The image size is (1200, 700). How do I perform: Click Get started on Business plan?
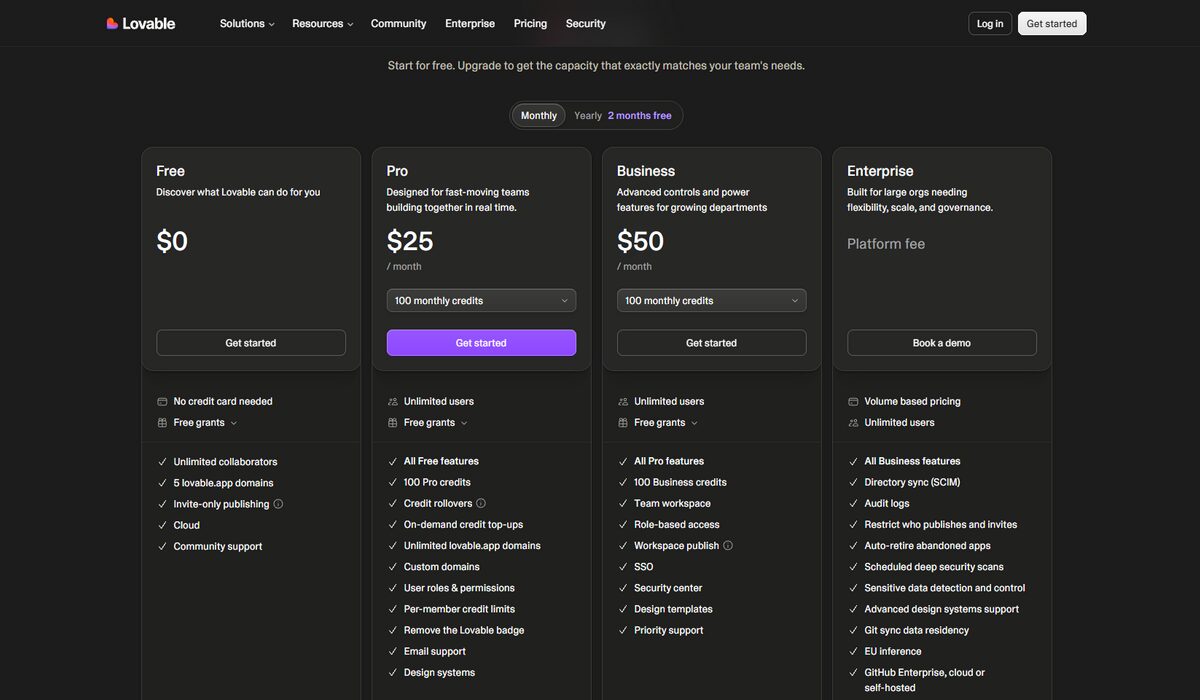coord(711,343)
